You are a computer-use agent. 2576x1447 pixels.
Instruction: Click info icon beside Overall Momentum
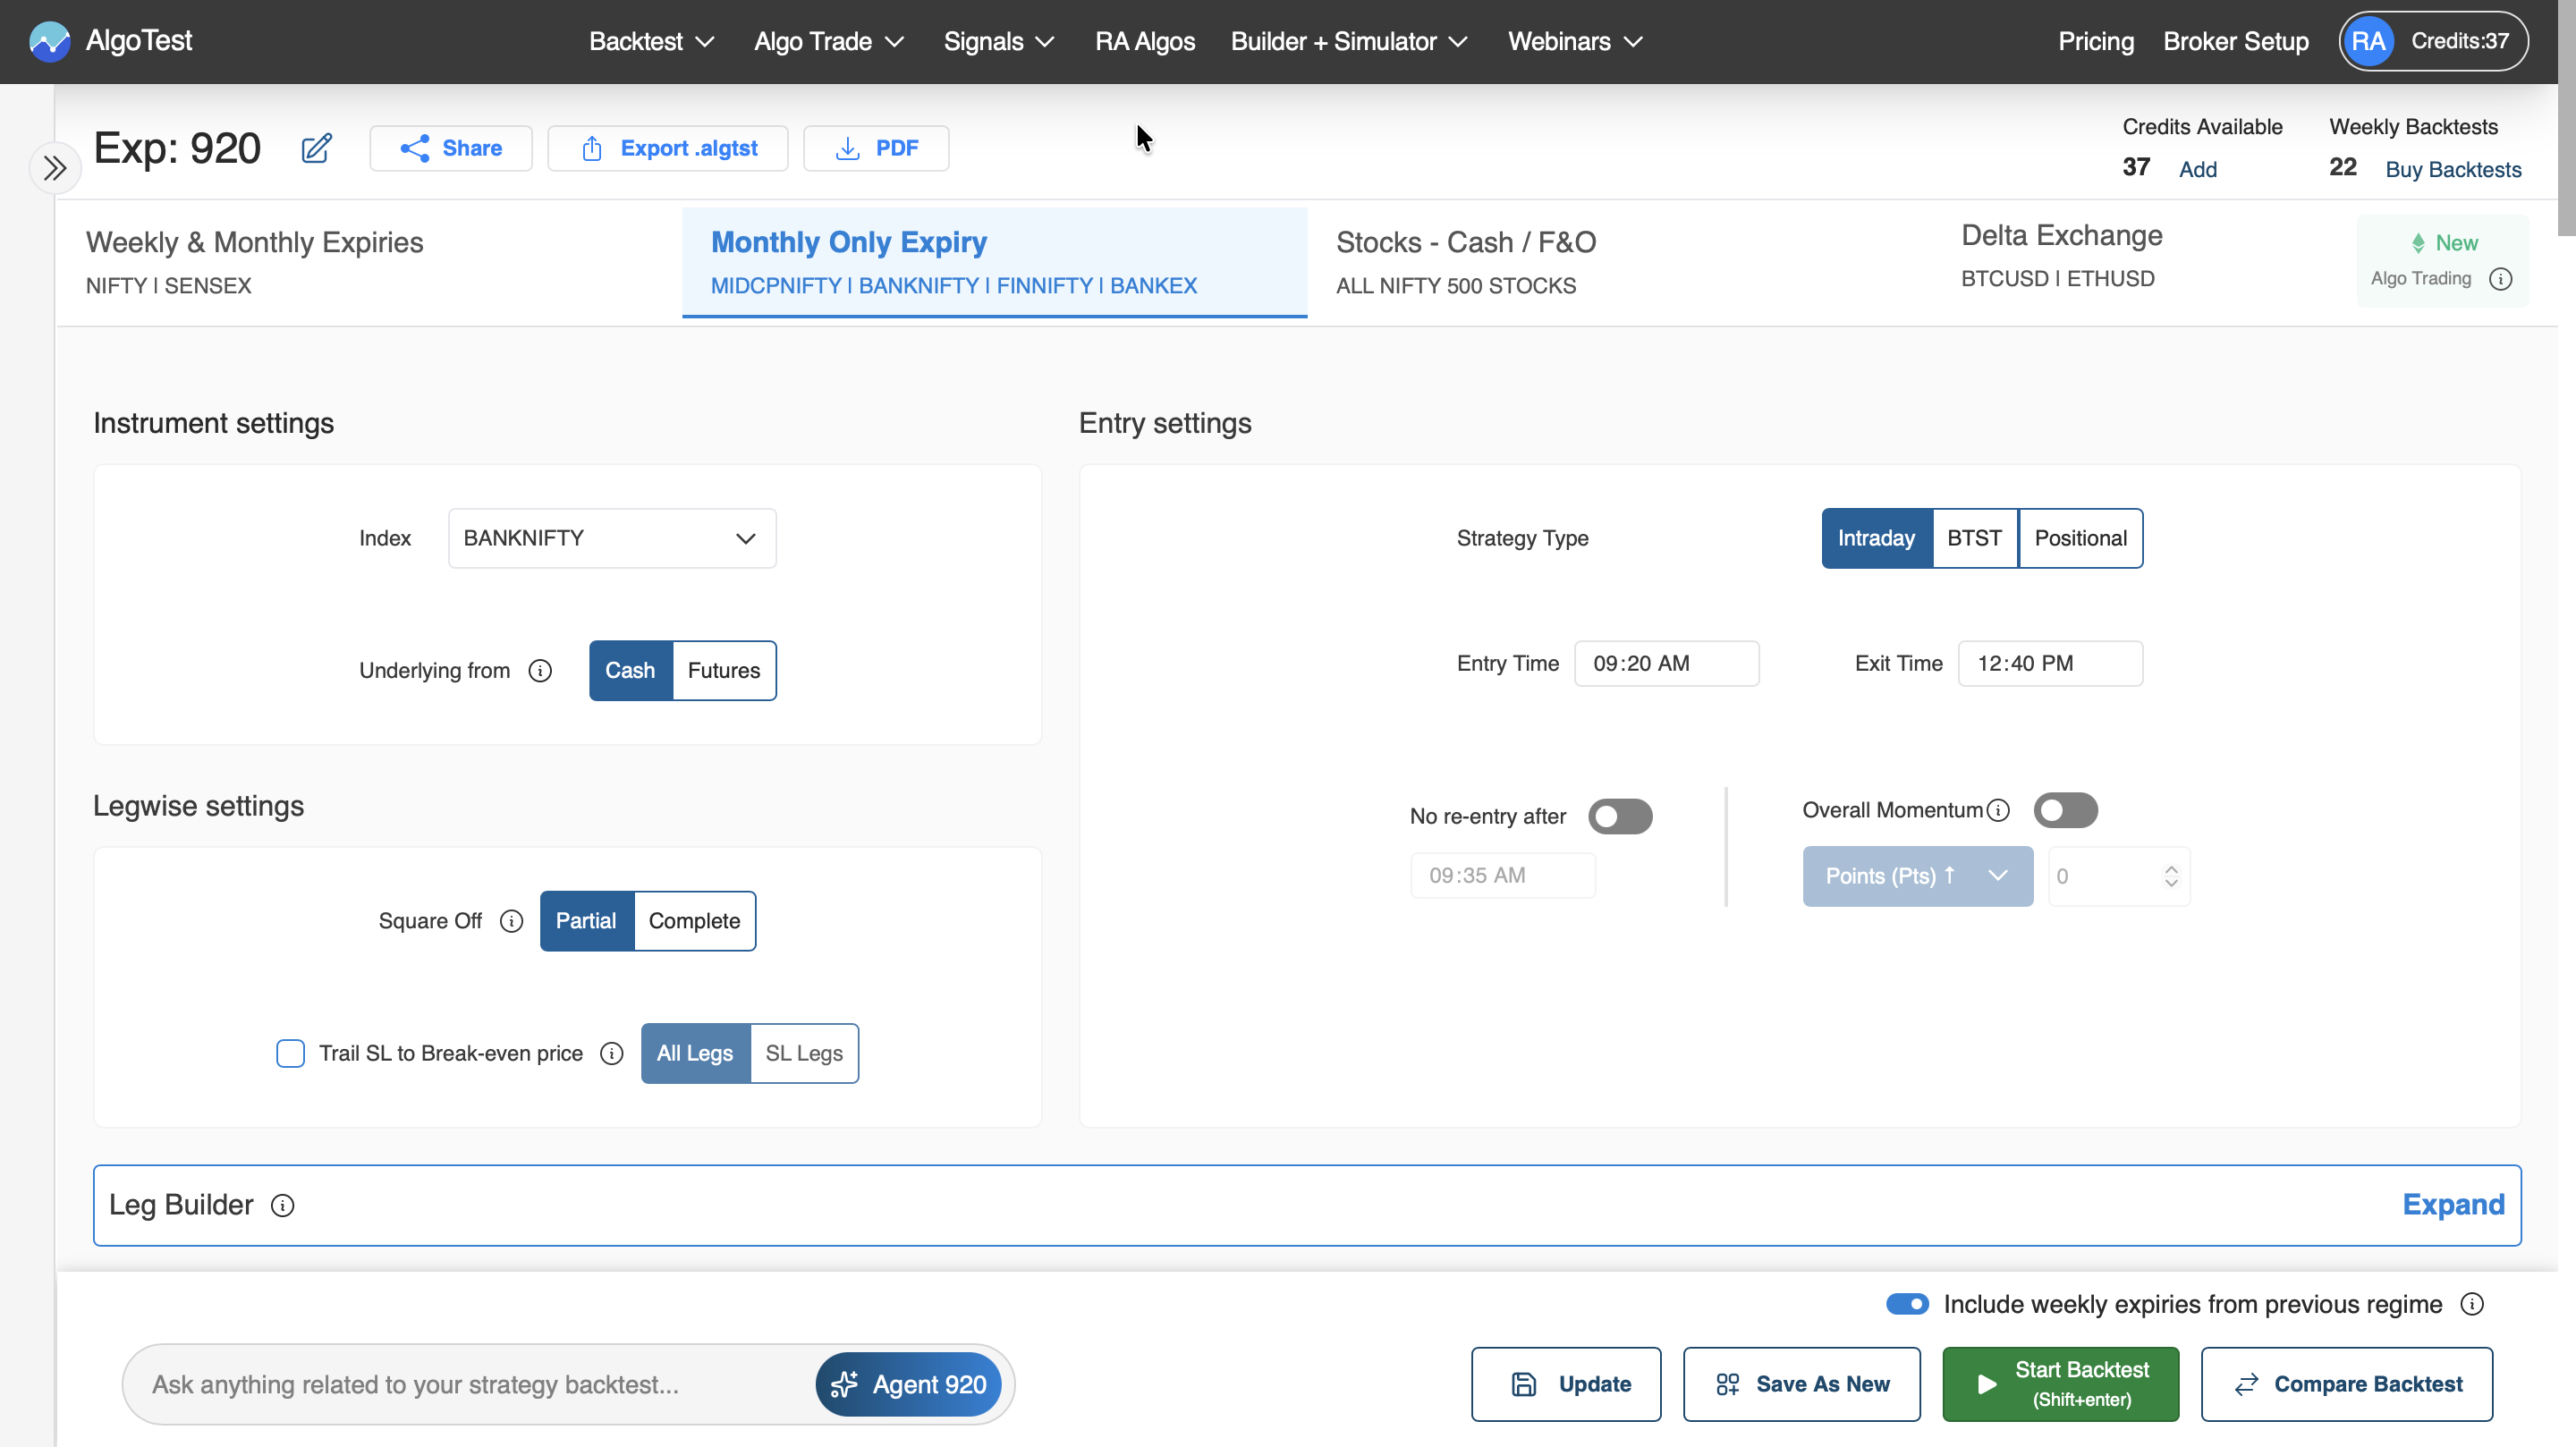point(1998,811)
